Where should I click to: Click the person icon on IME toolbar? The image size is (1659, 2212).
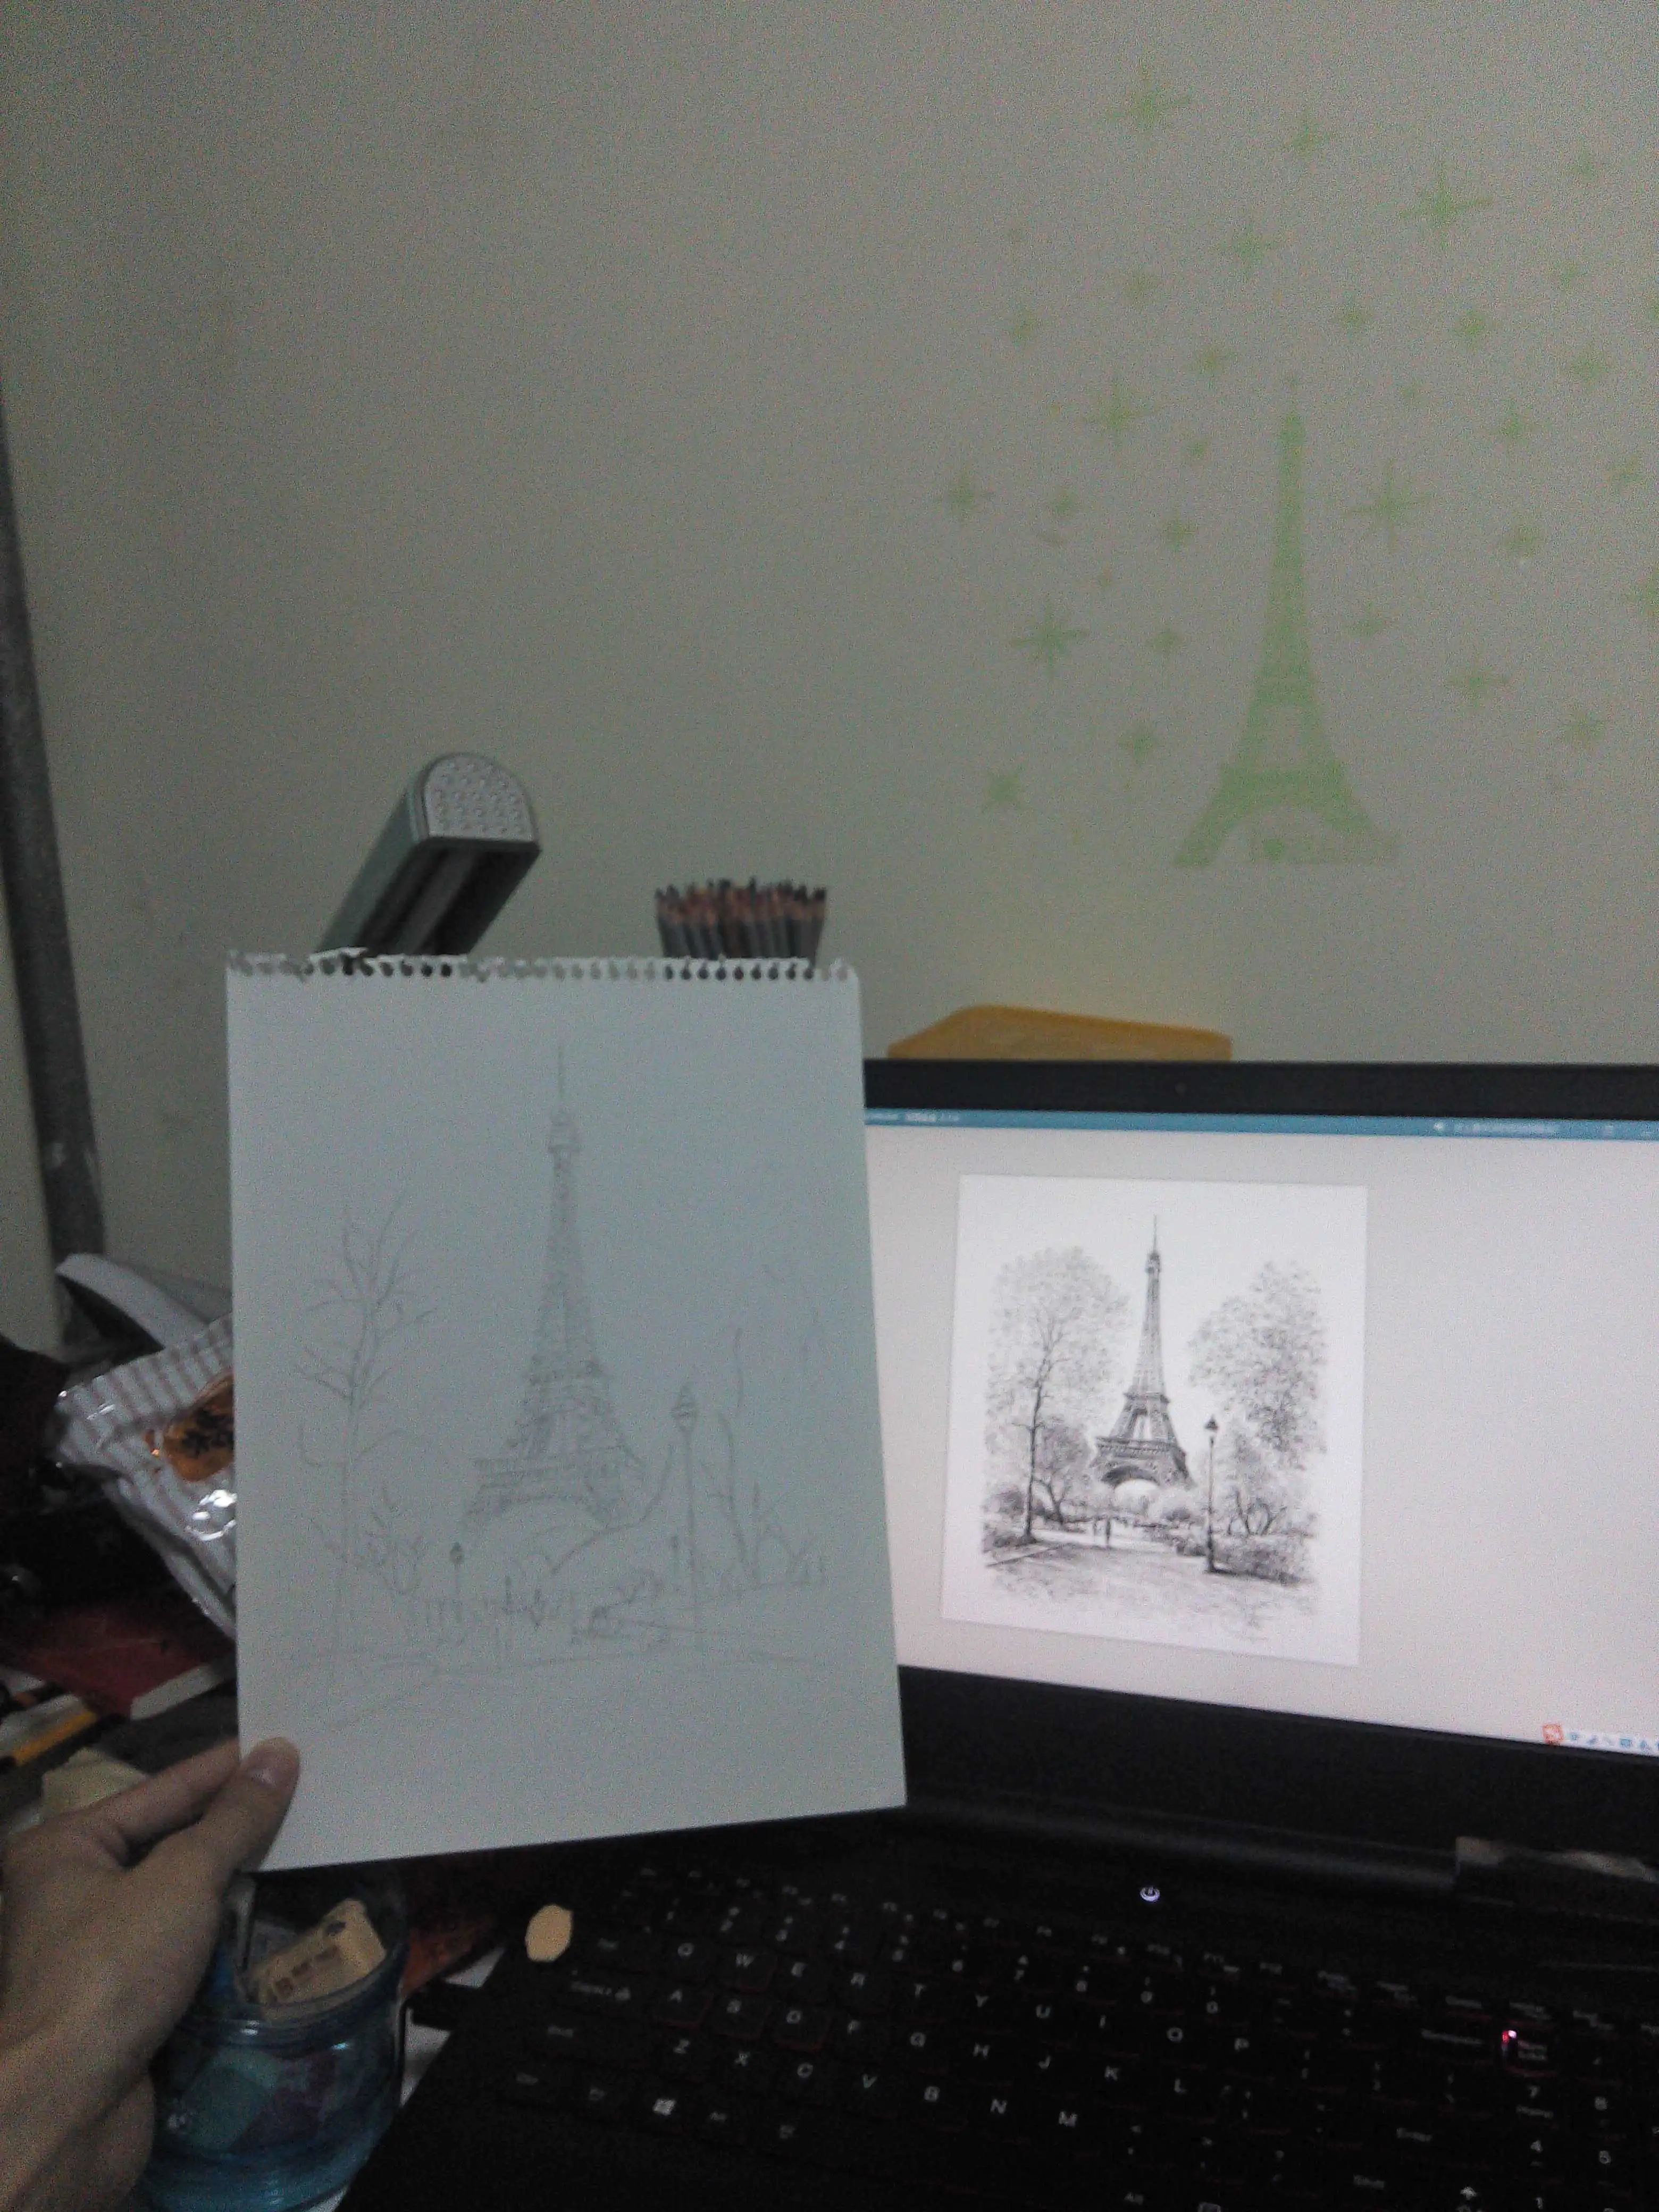click(1643, 1746)
